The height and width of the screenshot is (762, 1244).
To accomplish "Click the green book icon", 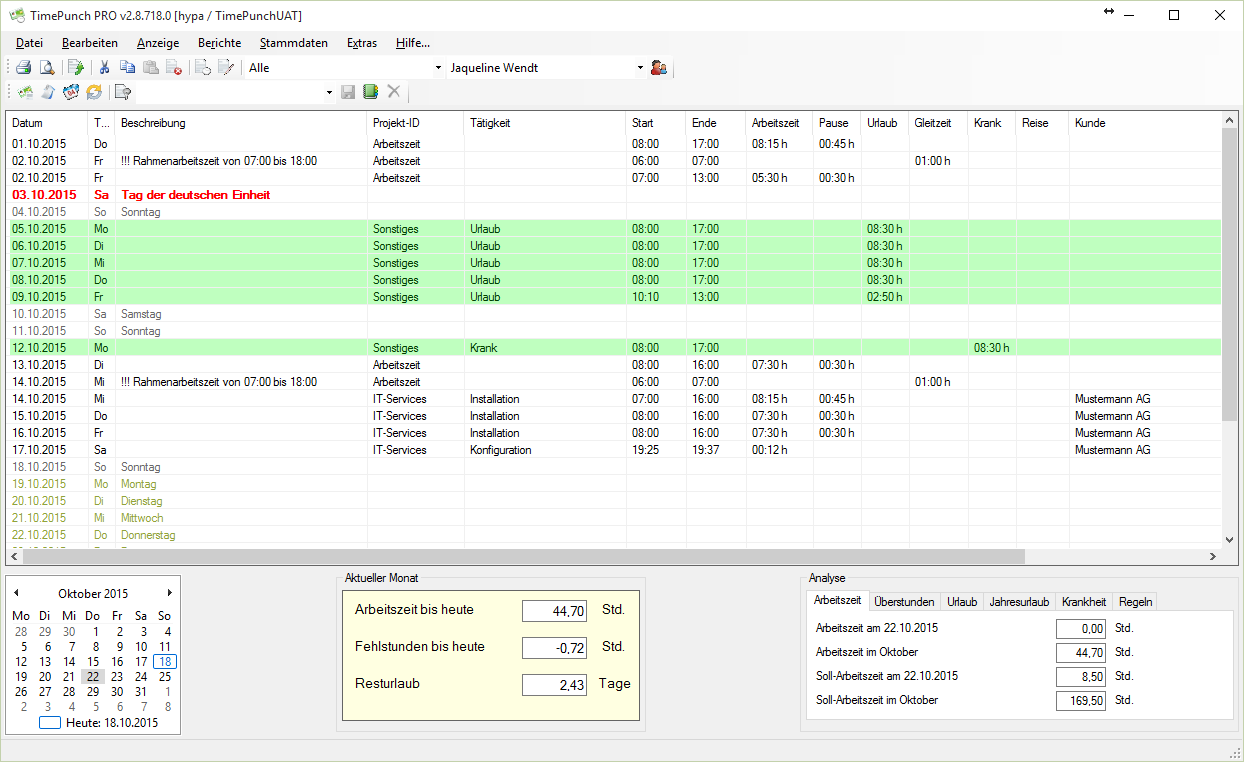I will pyautogui.click(x=371, y=92).
